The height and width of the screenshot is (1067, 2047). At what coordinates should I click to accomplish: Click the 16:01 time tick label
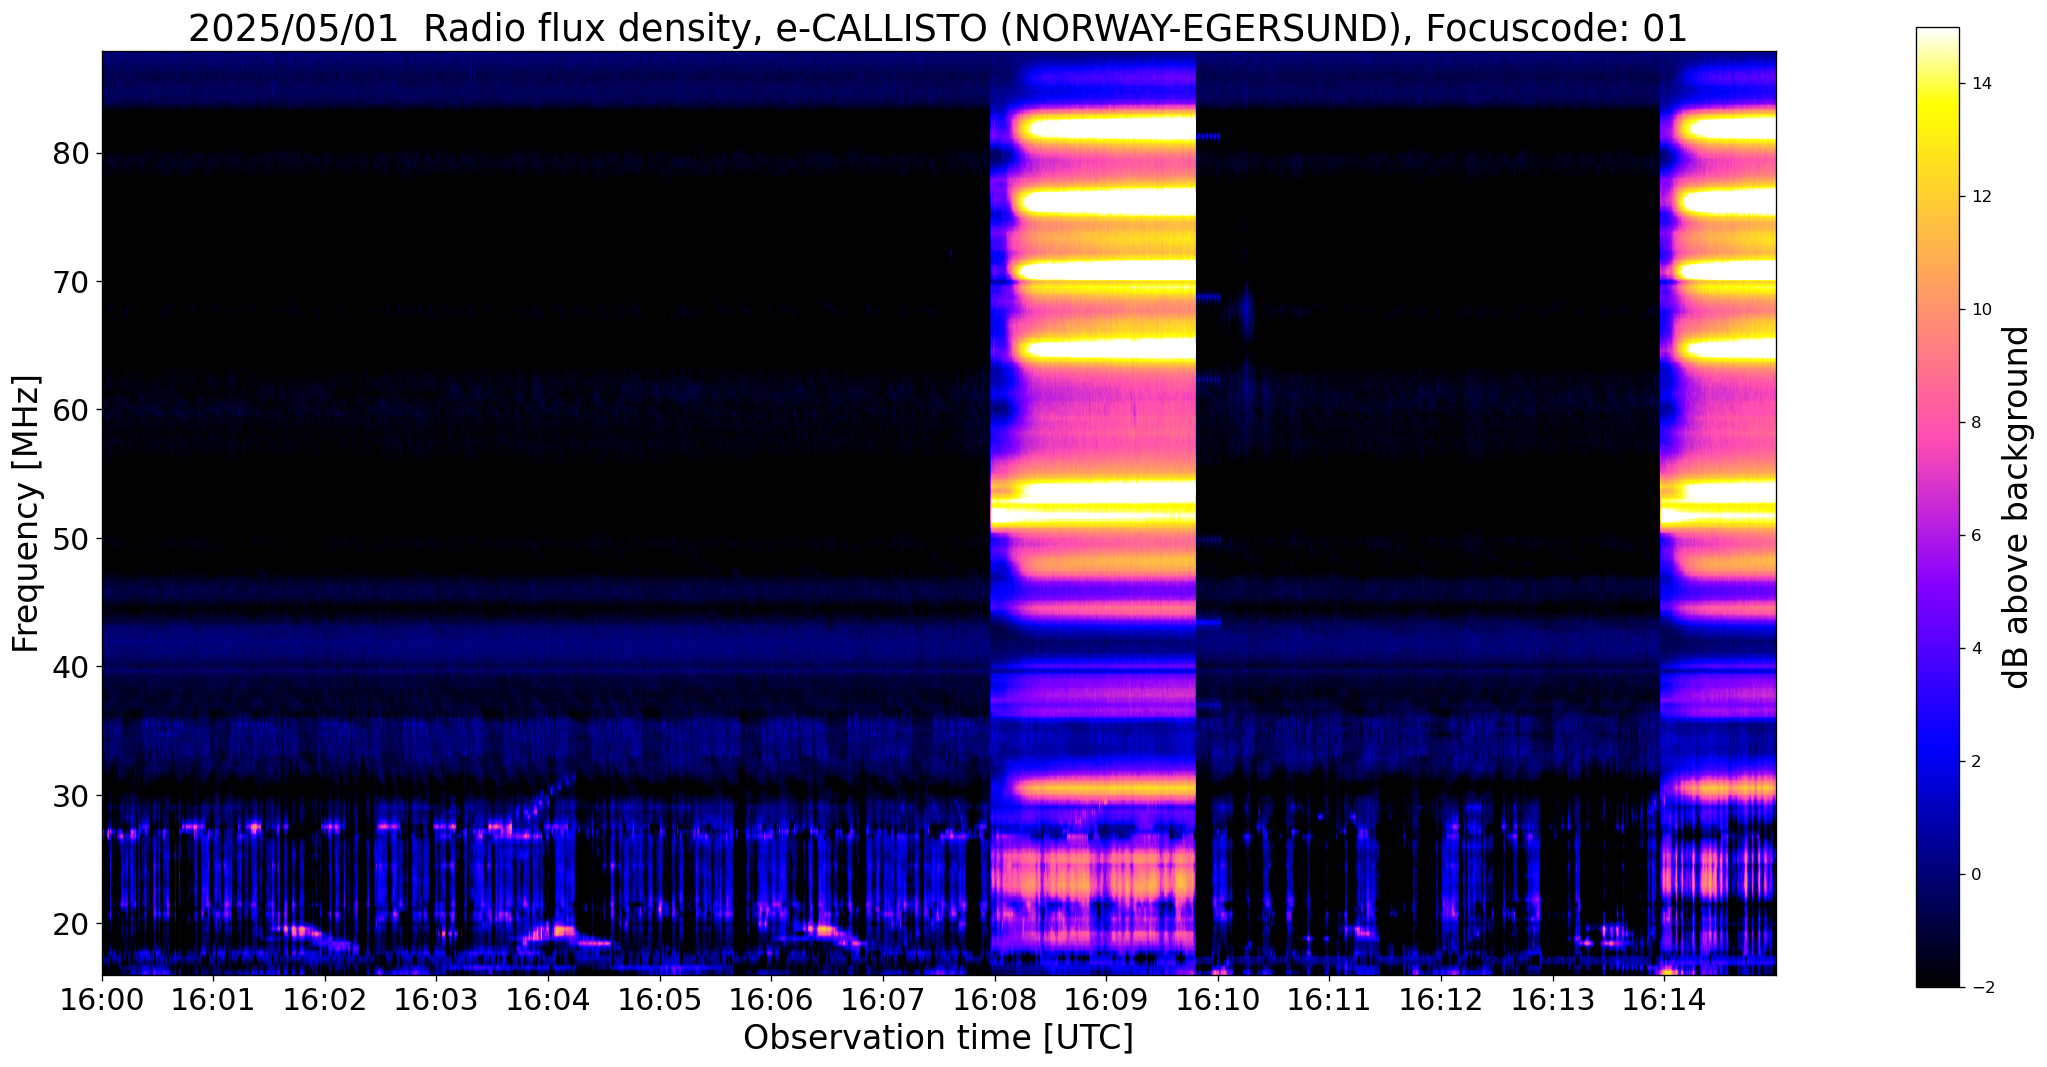point(213,1000)
